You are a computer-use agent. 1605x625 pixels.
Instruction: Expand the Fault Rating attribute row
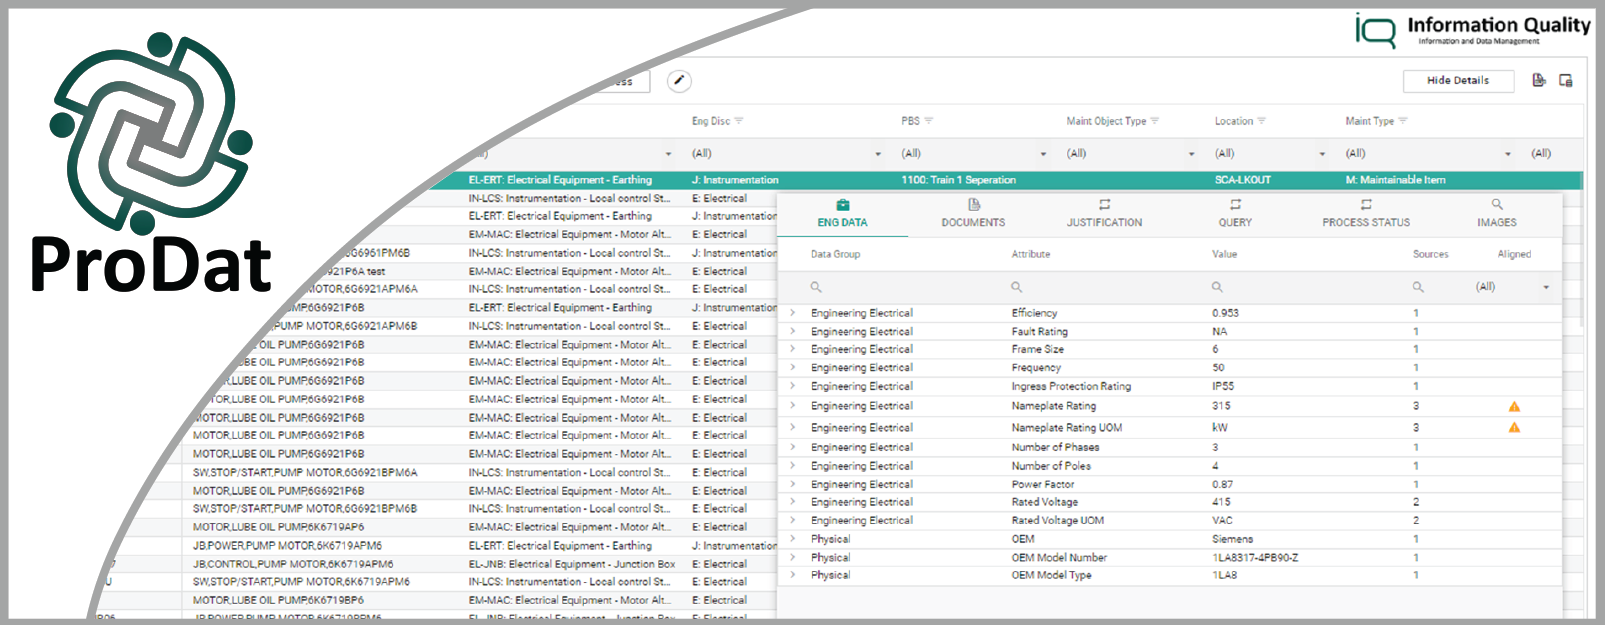793,331
